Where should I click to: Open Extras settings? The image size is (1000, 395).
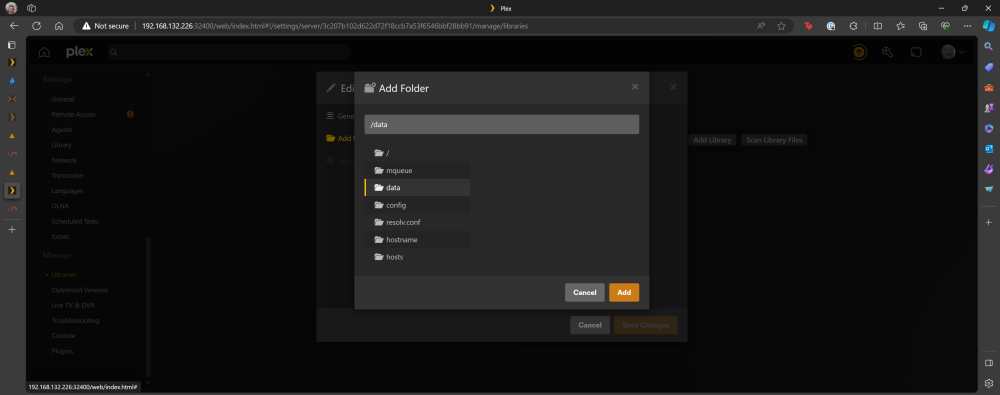pyautogui.click(x=61, y=237)
